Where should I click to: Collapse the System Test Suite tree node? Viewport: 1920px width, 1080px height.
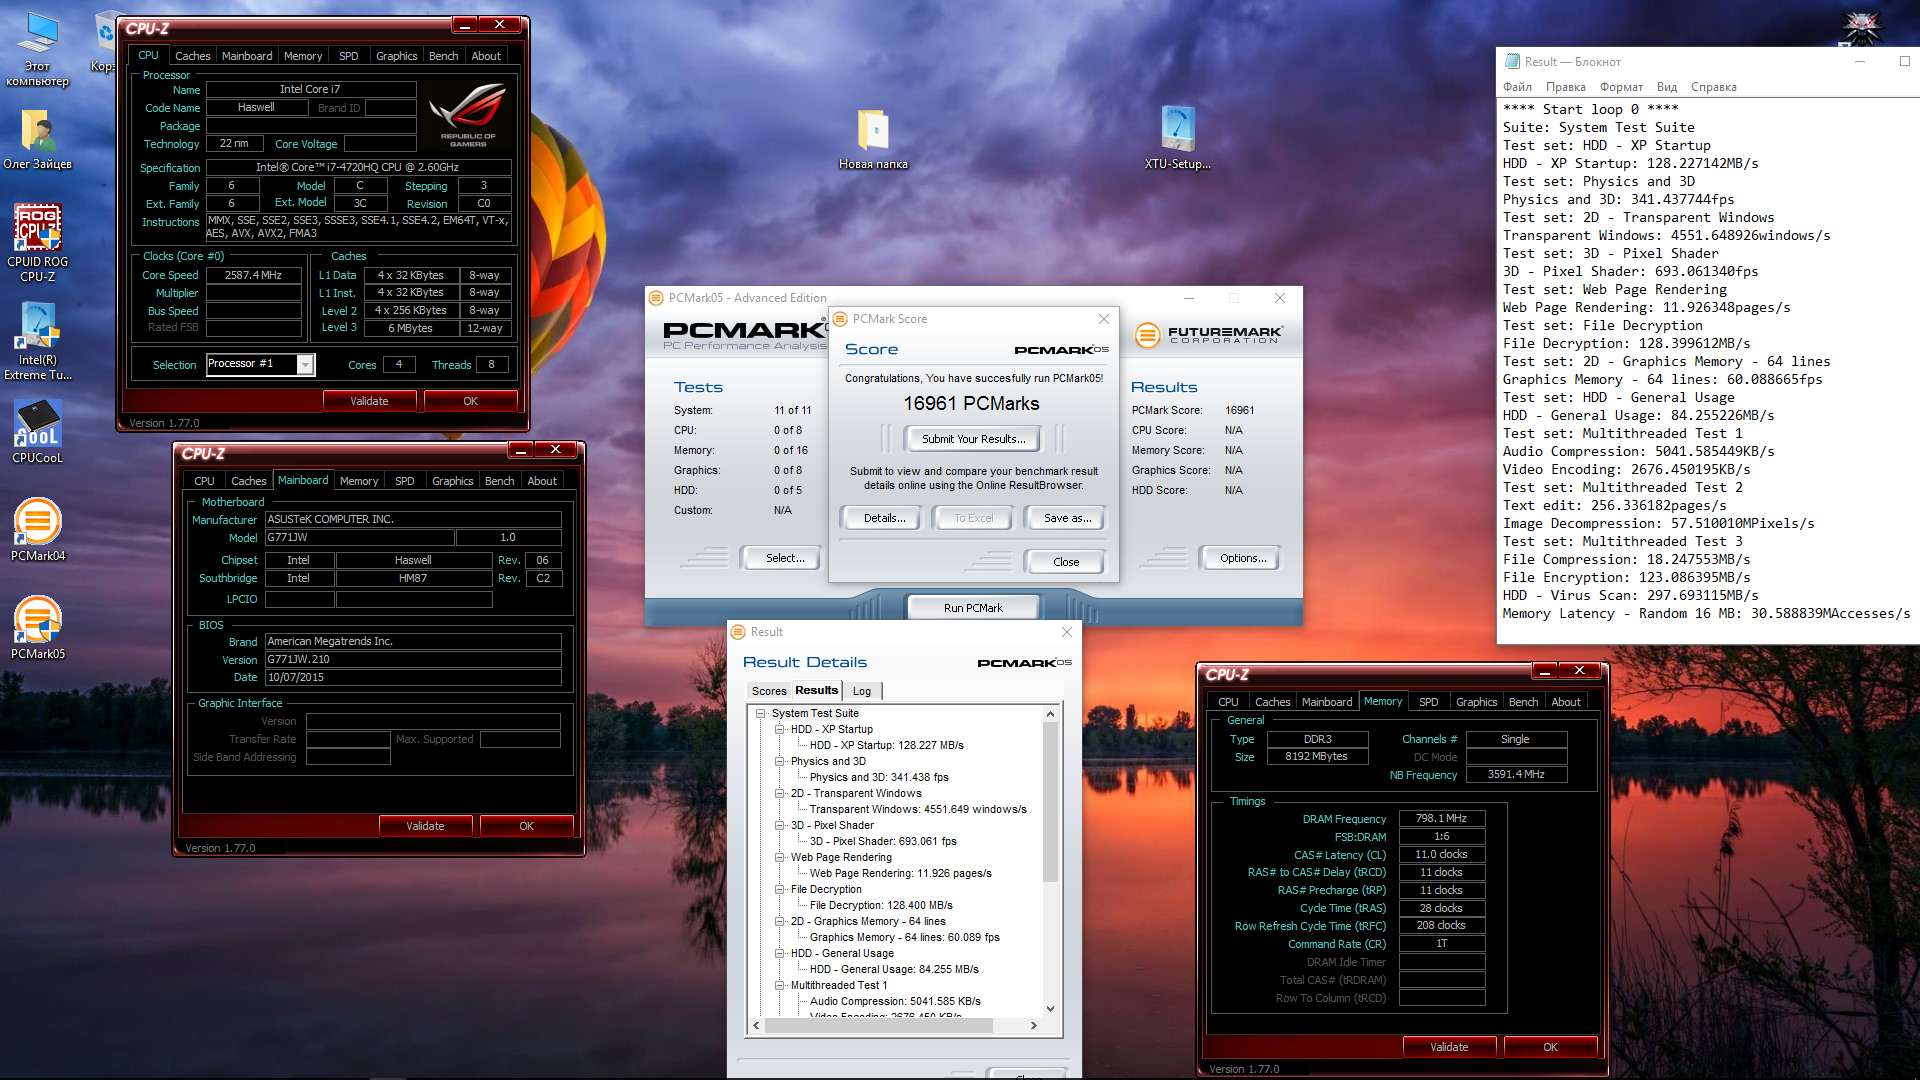[x=761, y=714]
